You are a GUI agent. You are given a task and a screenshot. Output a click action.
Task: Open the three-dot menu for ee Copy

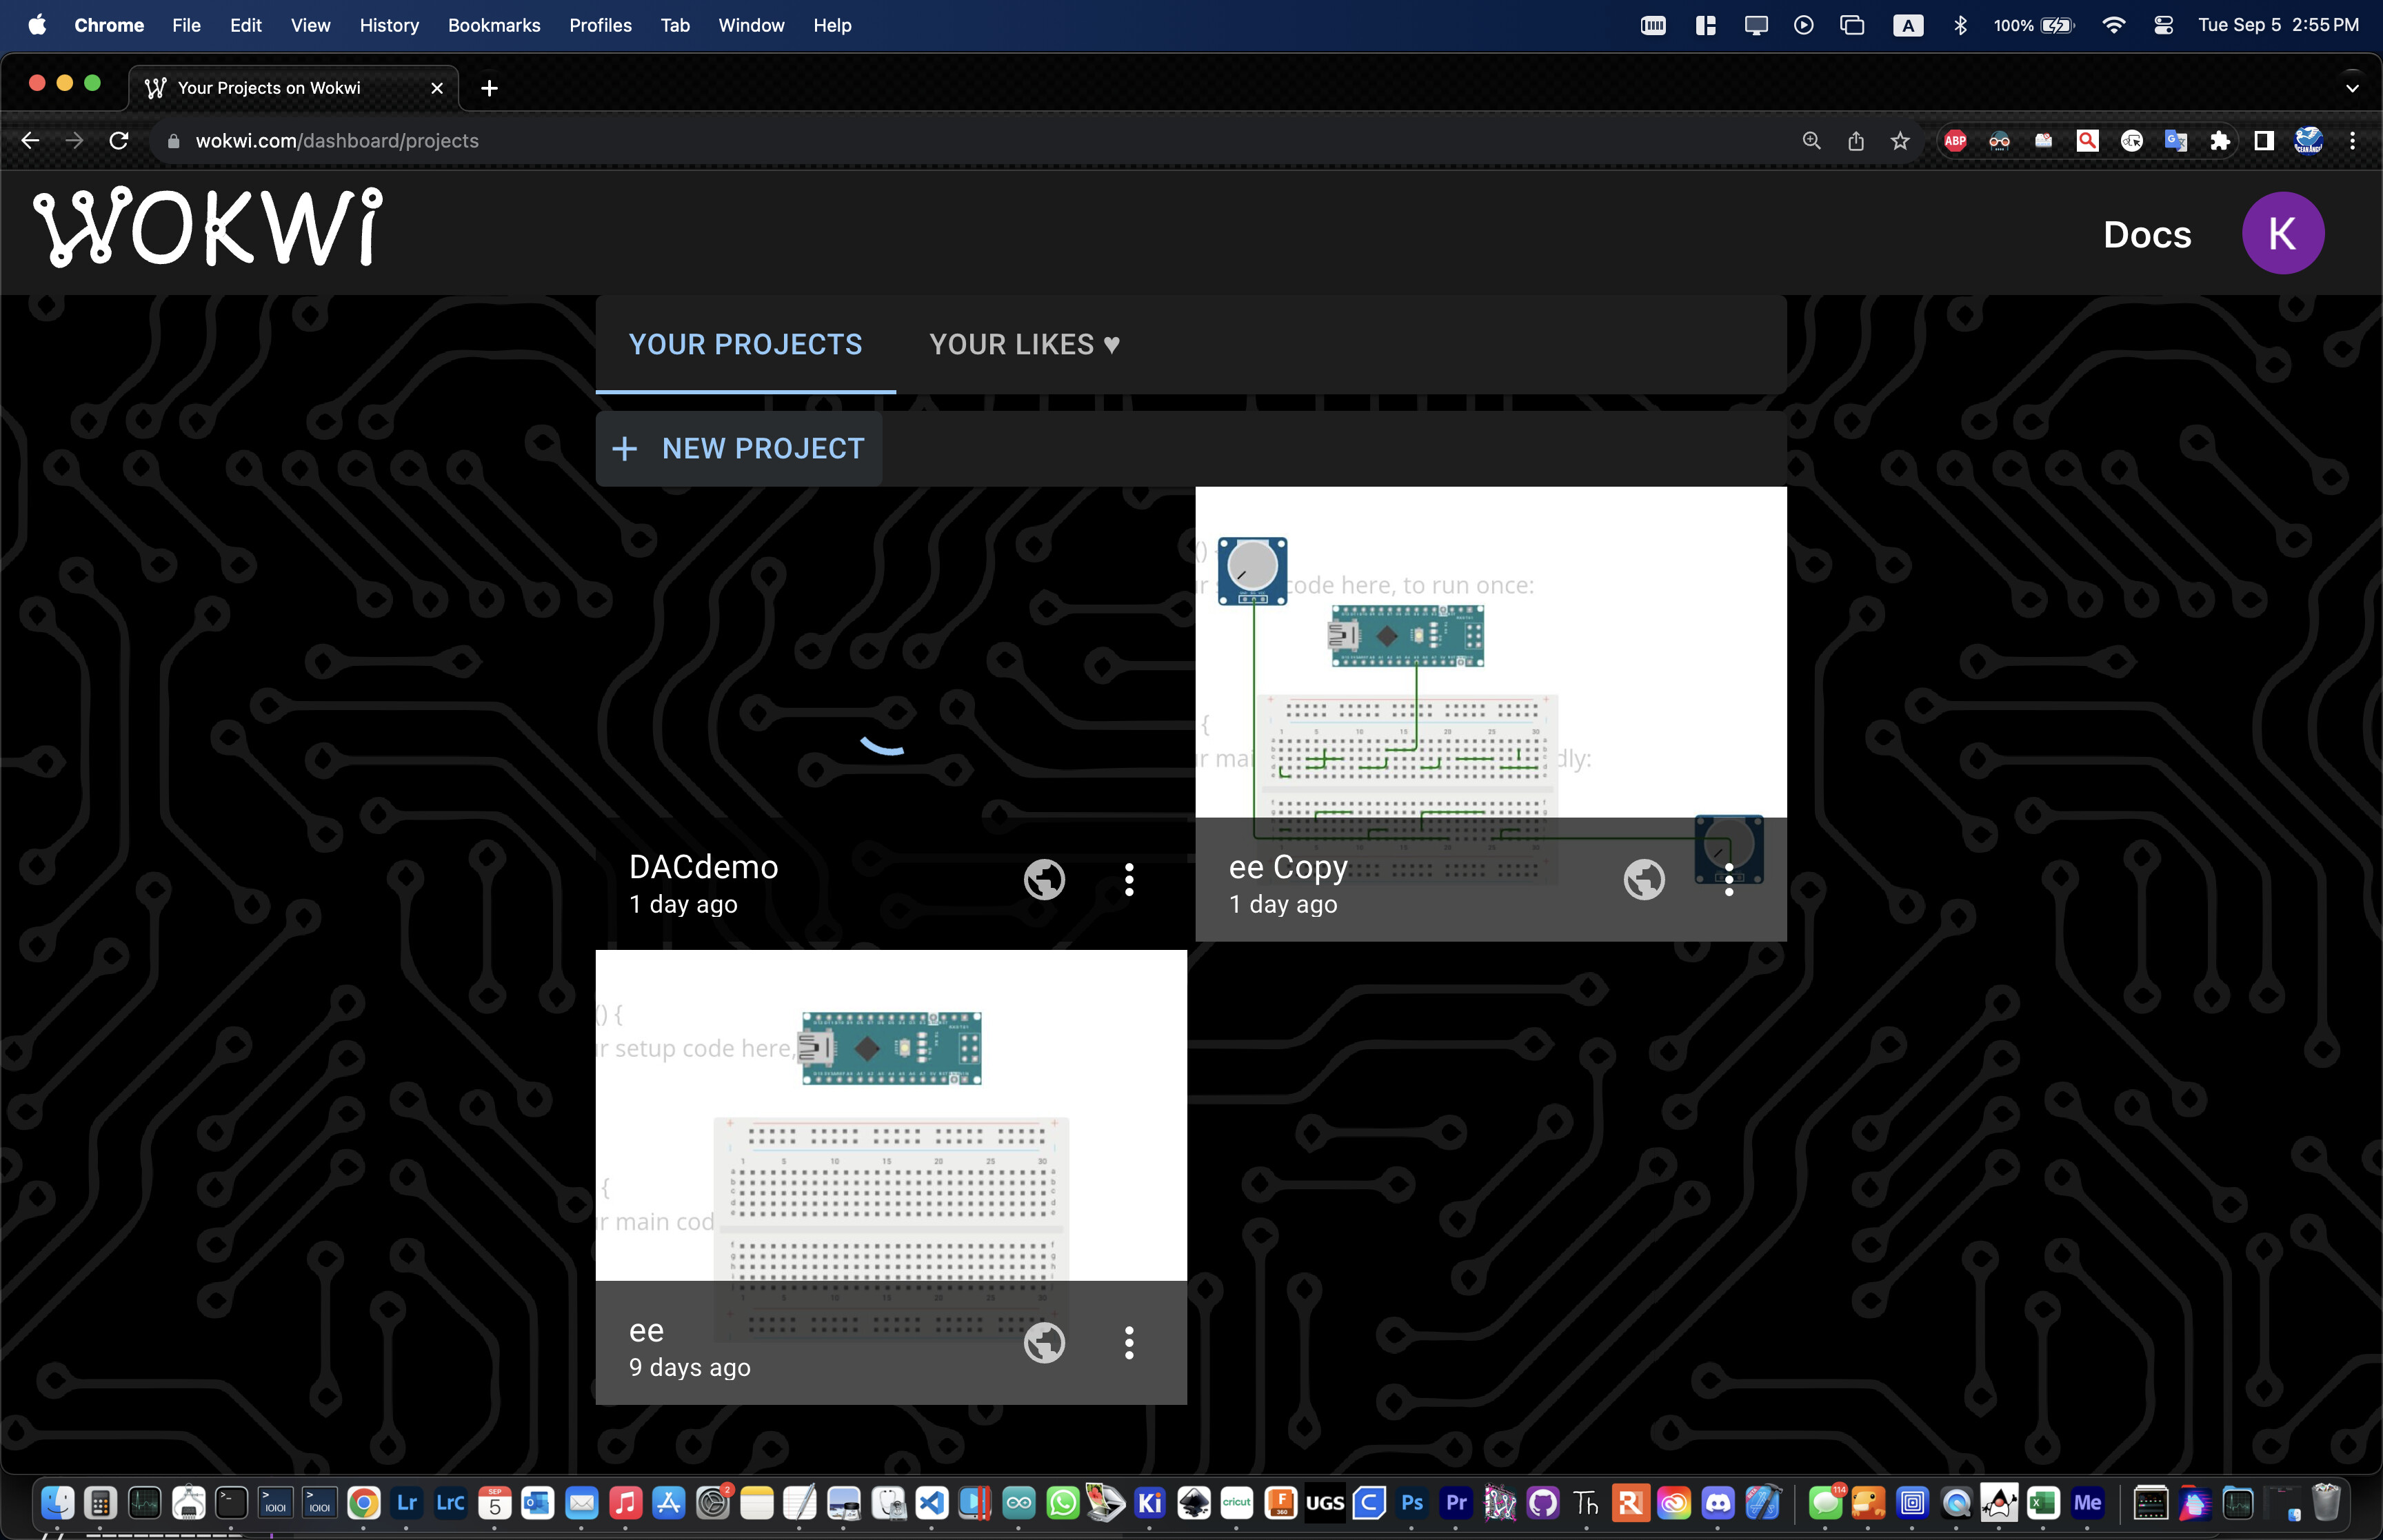1729,879
